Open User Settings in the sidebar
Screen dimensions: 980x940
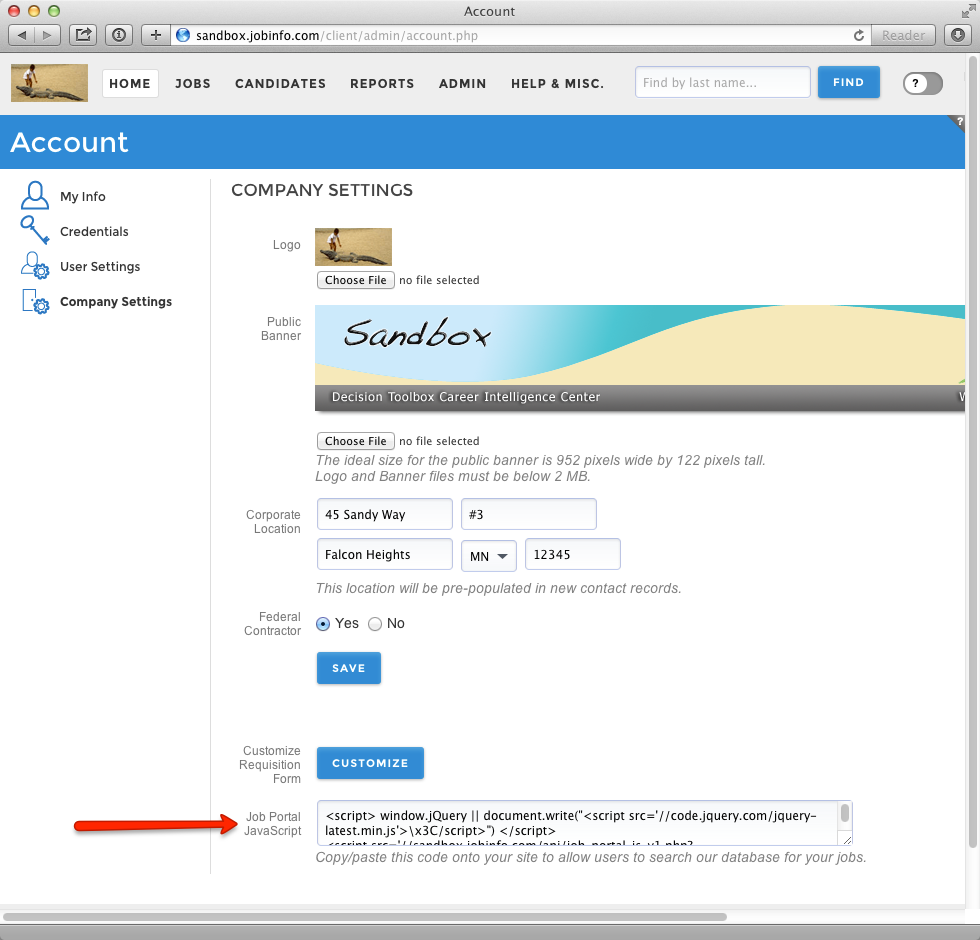100,266
